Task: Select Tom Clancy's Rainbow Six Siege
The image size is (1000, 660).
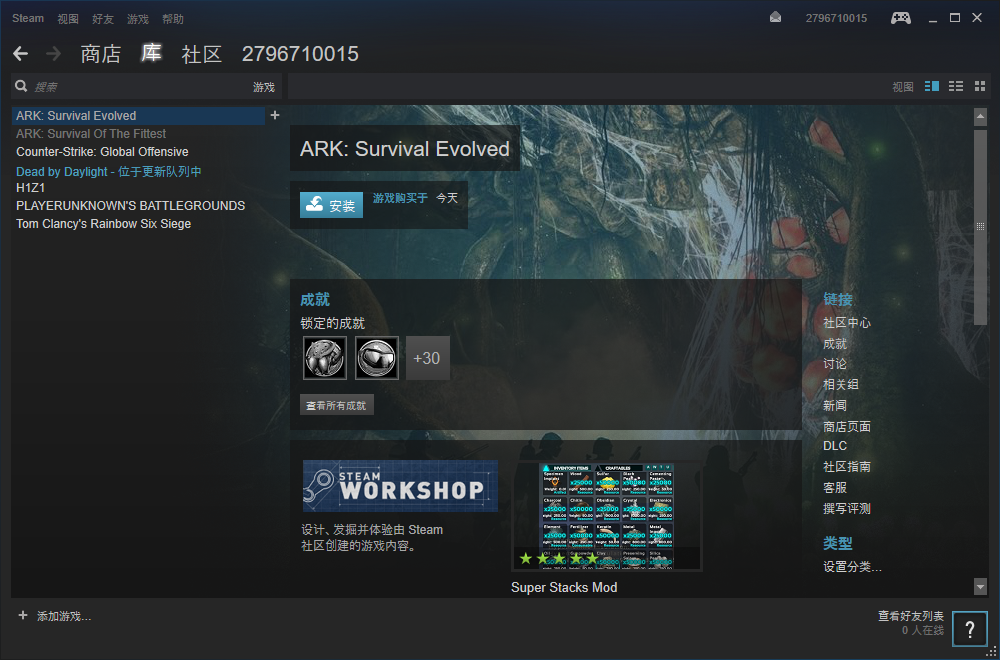Action: (103, 224)
